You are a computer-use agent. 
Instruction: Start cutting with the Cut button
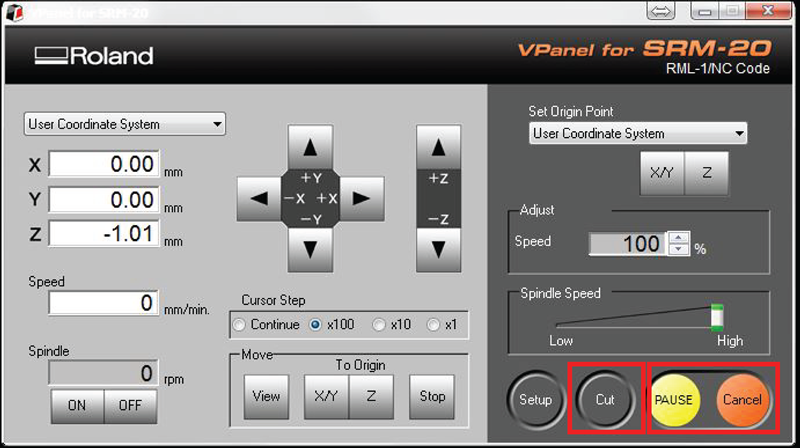point(606,400)
